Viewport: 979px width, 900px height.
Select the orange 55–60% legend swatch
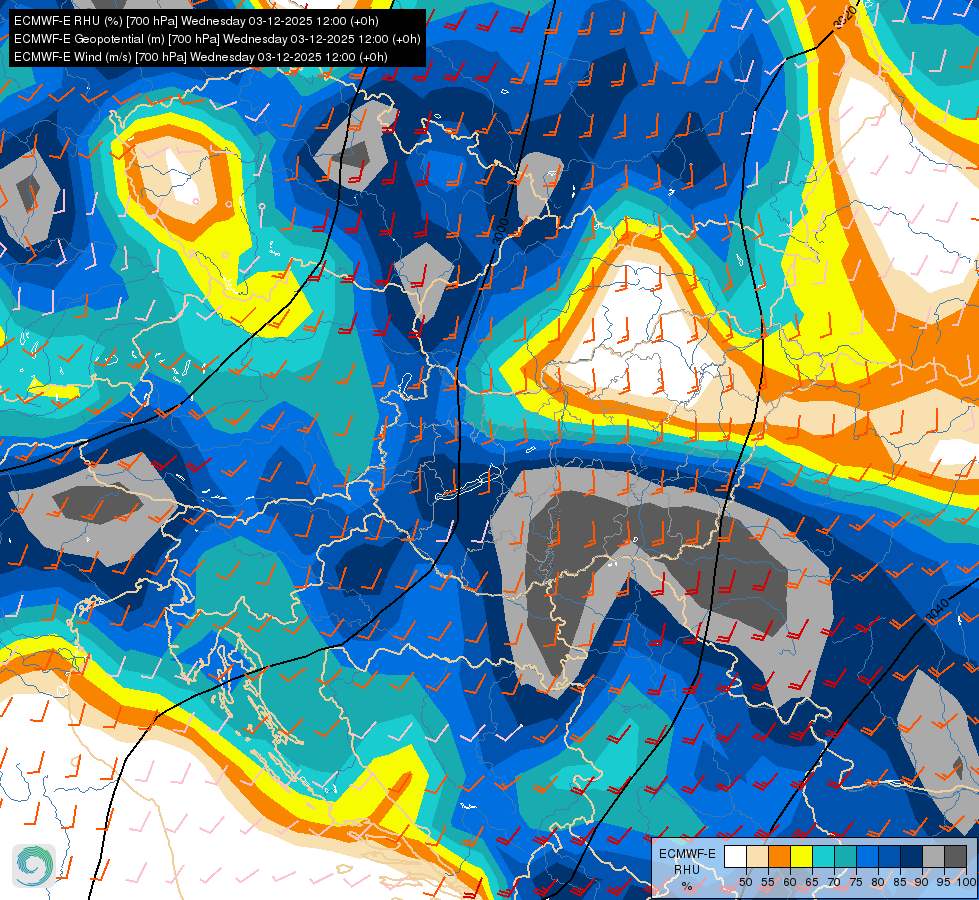[779, 856]
